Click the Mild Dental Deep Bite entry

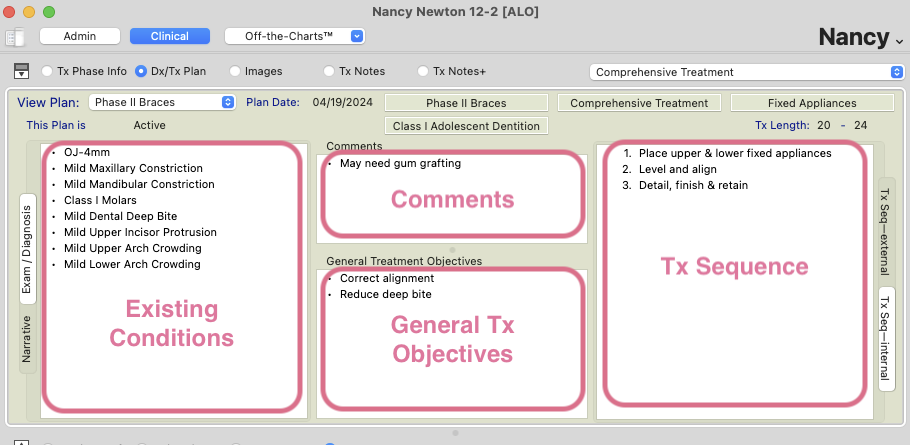(121, 216)
